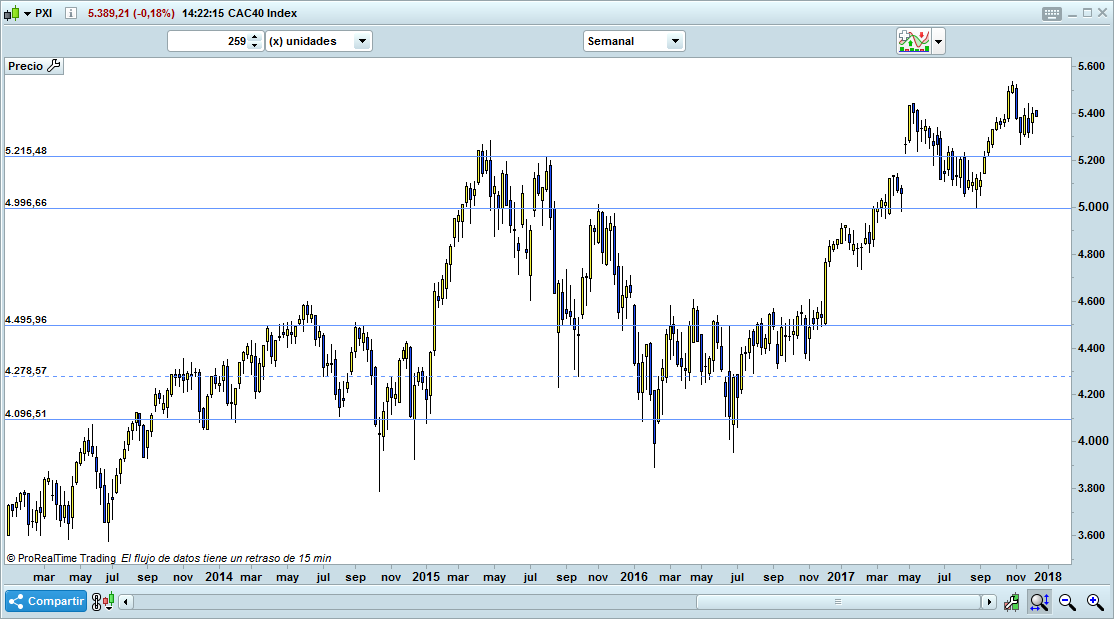Close the chart window
The height and width of the screenshot is (619, 1114).
(x=1103, y=13)
